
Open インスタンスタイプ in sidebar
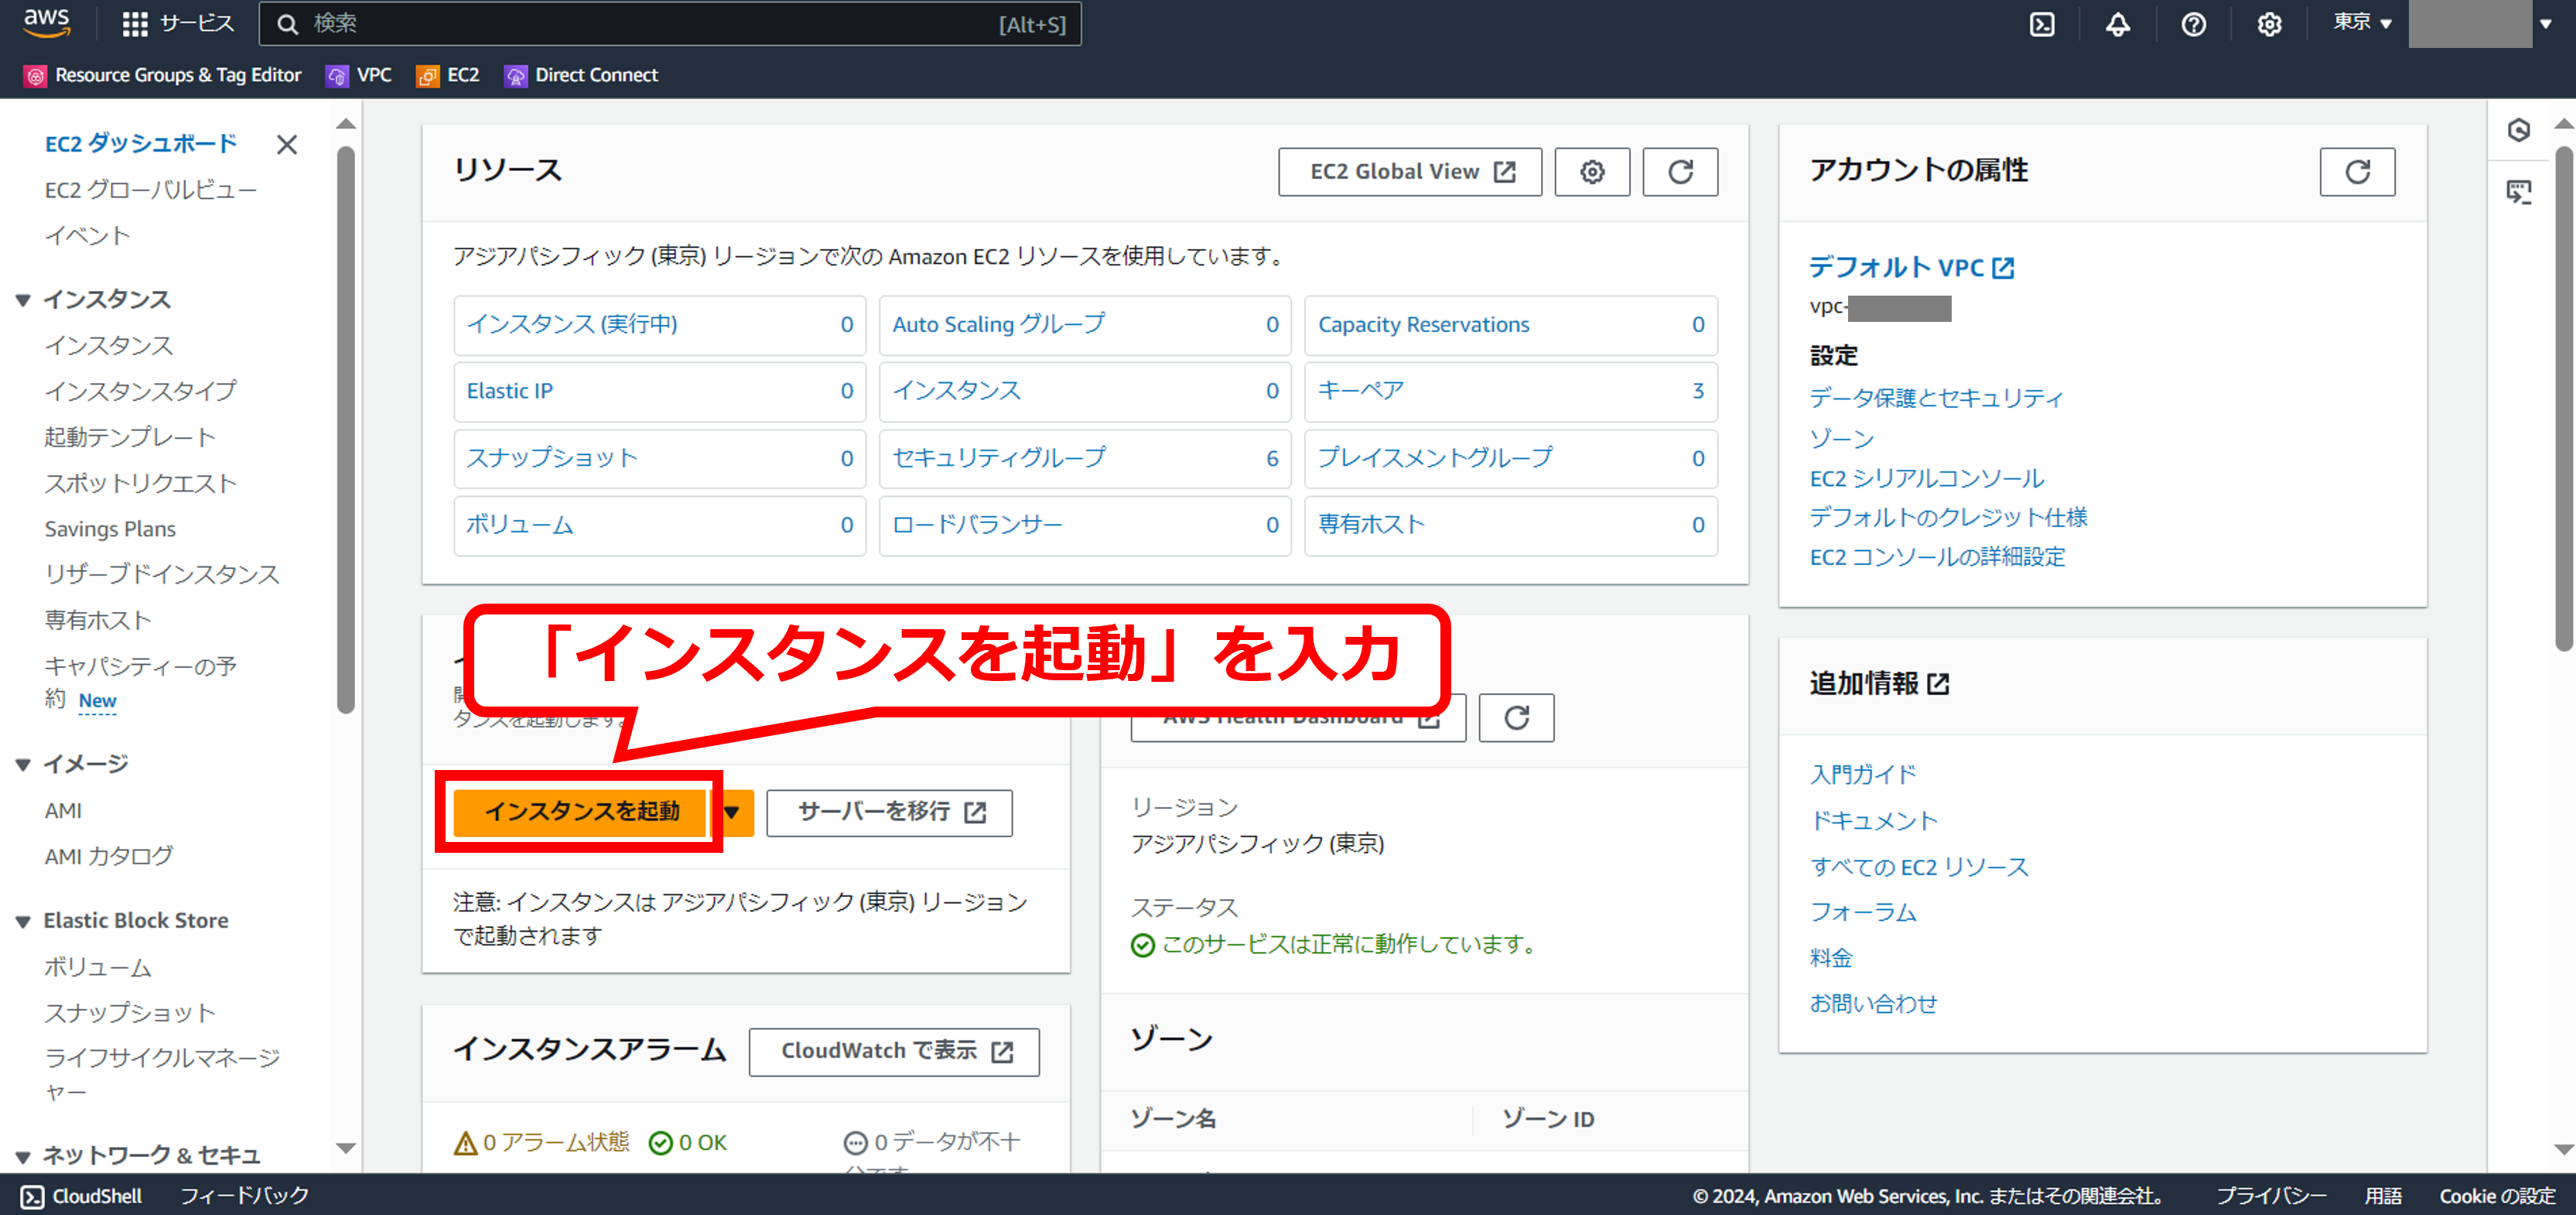click(141, 391)
